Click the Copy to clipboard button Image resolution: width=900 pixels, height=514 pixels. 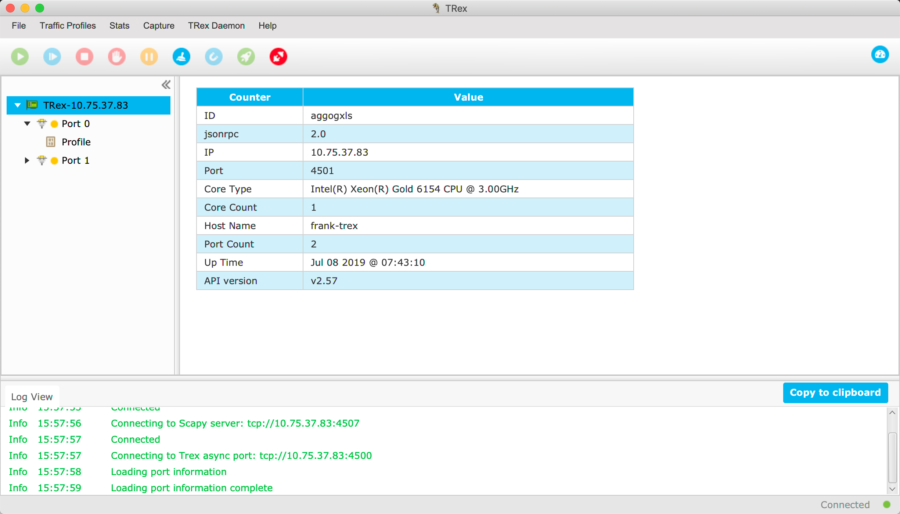tap(835, 392)
